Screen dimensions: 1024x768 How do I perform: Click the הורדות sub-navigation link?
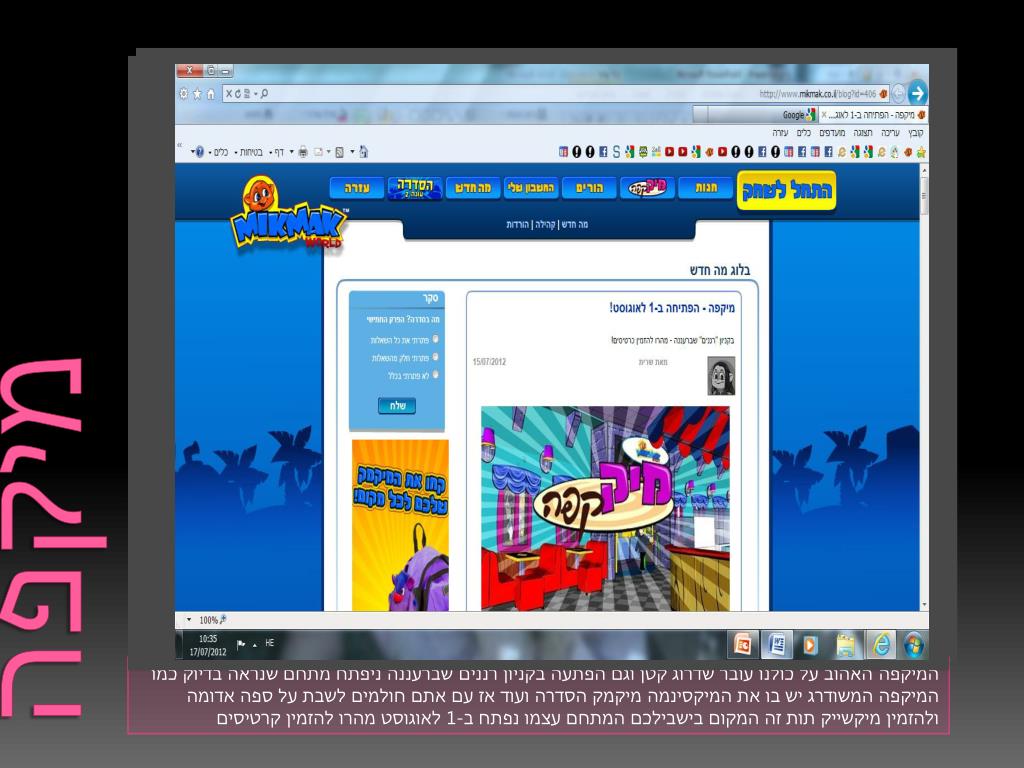[517, 224]
